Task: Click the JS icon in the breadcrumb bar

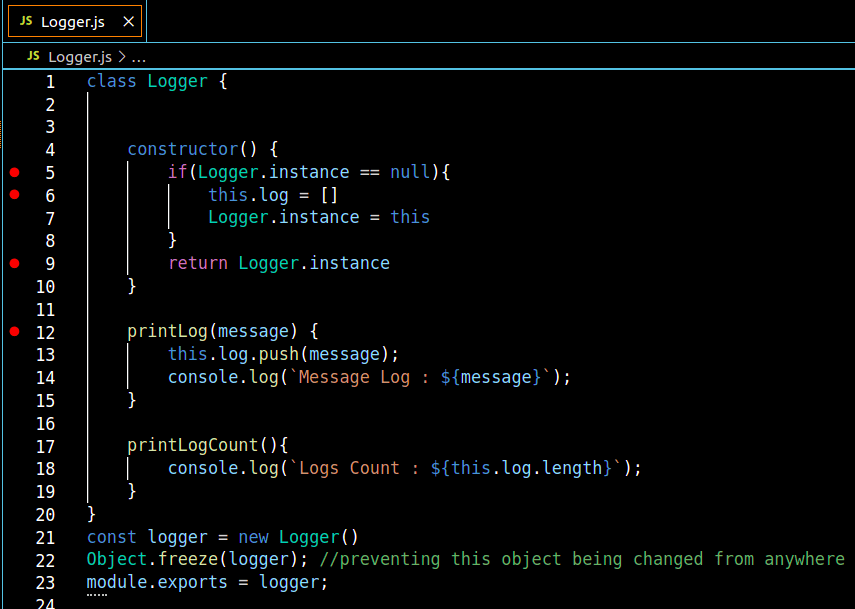Action: (34, 57)
